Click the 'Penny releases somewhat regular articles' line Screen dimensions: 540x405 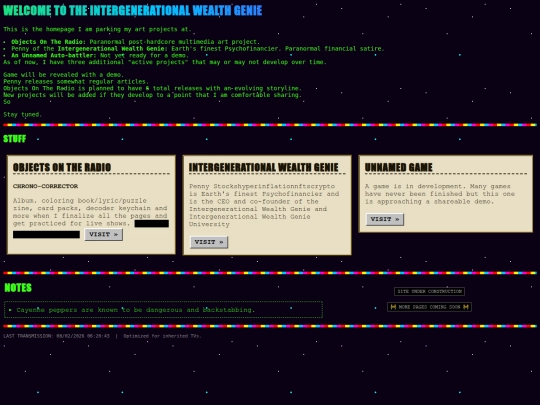pos(76,82)
